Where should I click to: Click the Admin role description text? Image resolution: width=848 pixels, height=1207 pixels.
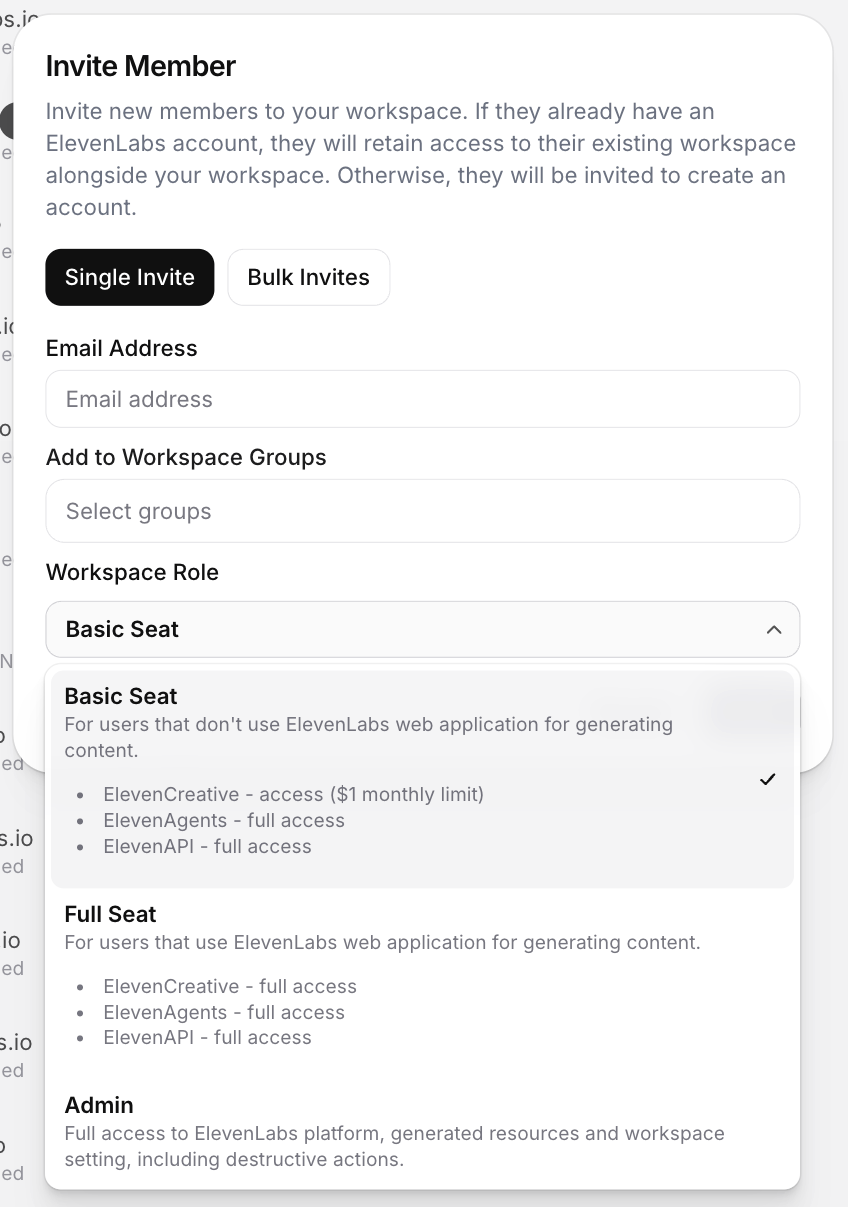(x=394, y=1147)
